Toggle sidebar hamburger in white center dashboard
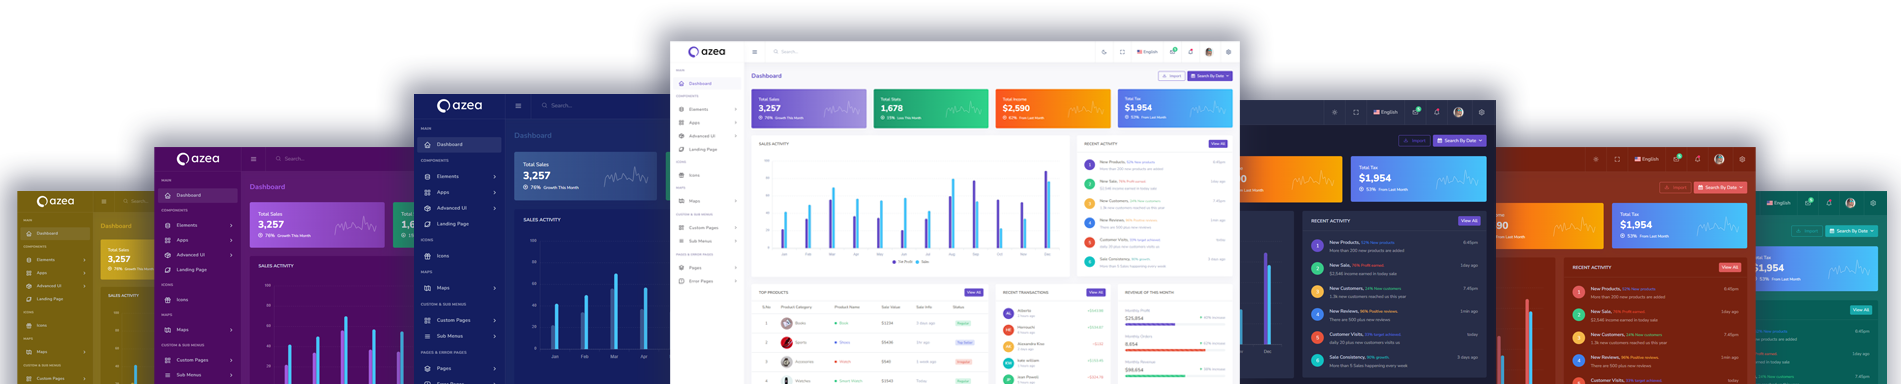1901x384 pixels. (x=754, y=52)
